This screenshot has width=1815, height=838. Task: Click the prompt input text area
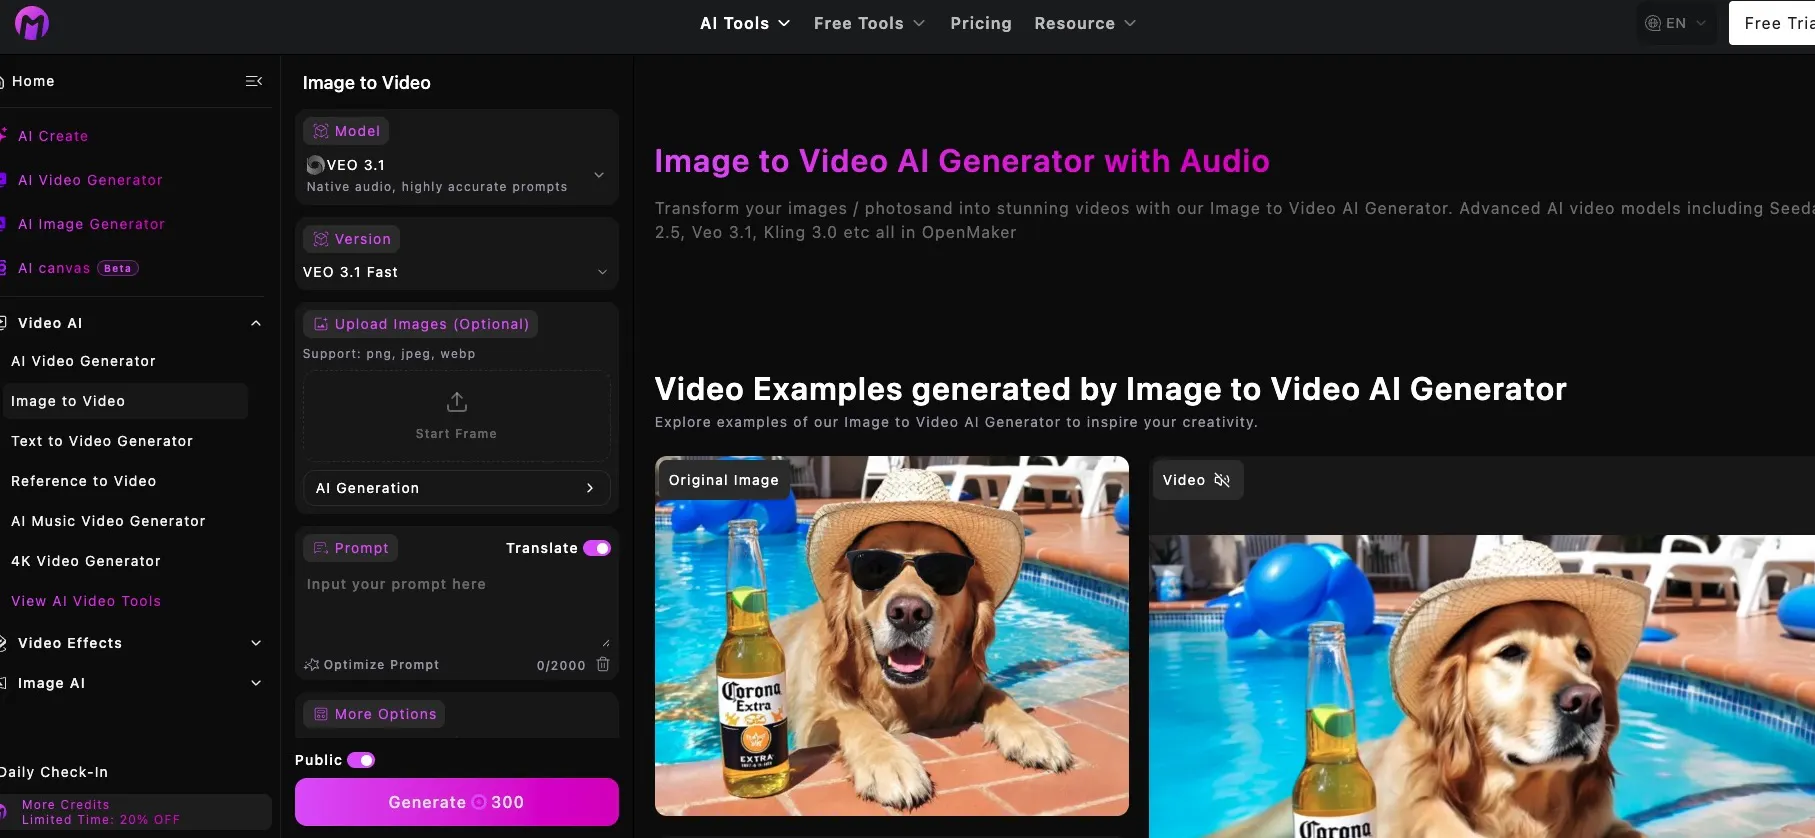coord(457,609)
